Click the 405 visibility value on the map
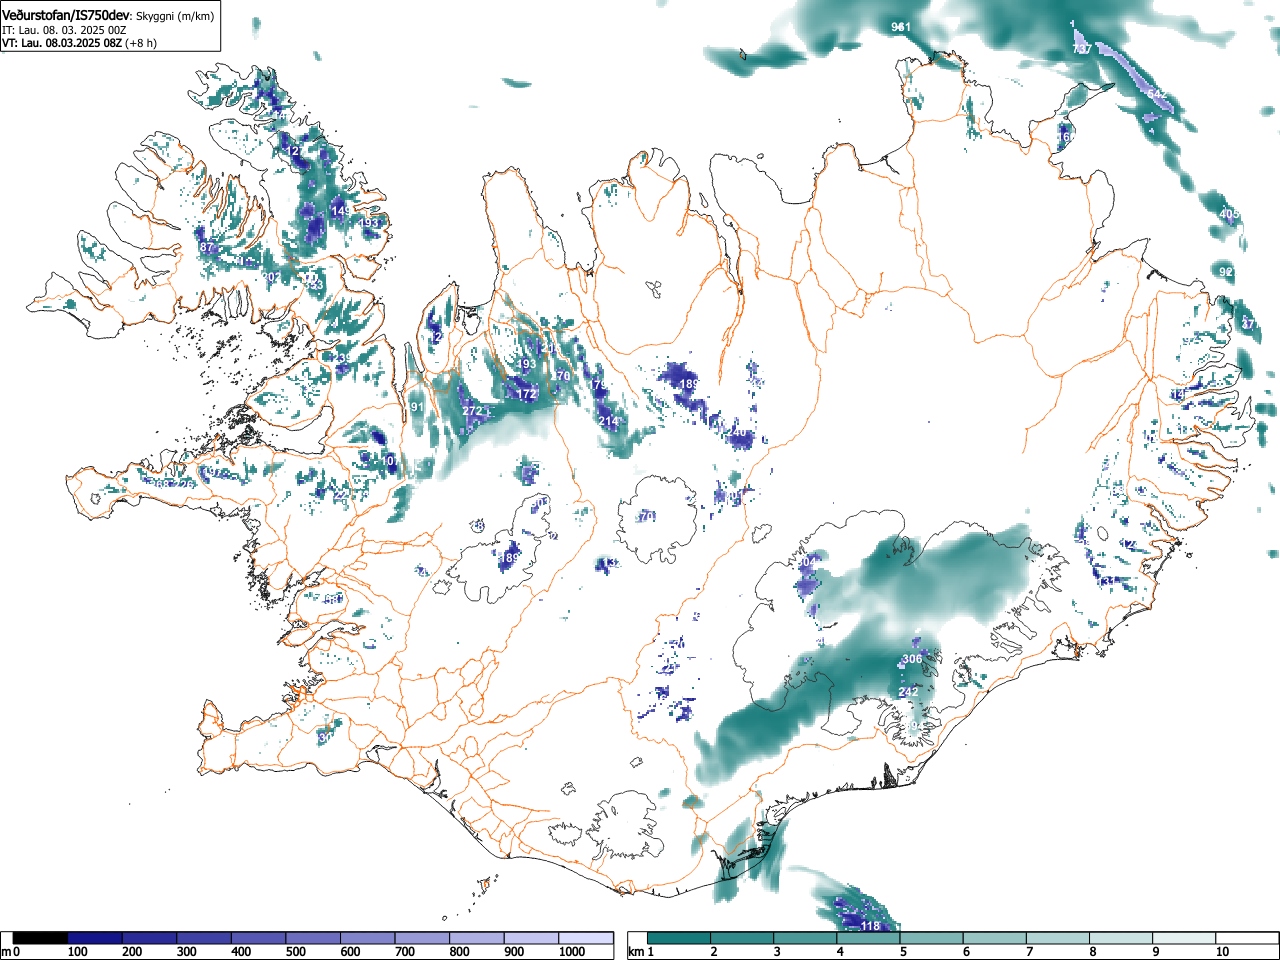Image resolution: width=1280 pixels, height=960 pixels. pyautogui.click(x=1230, y=215)
